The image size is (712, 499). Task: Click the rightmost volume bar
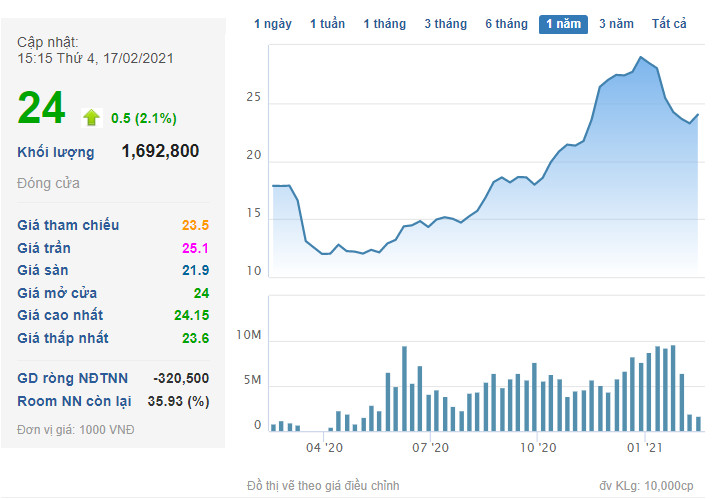[x=698, y=423]
